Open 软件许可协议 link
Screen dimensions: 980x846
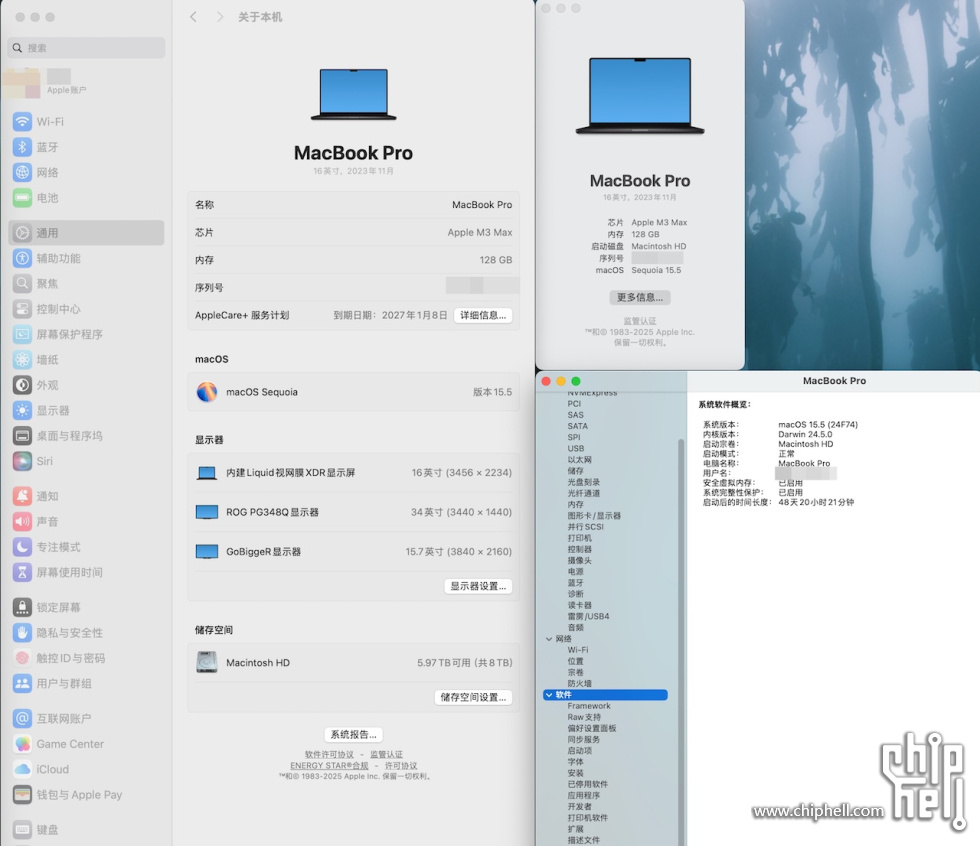[x=329, y=755]
